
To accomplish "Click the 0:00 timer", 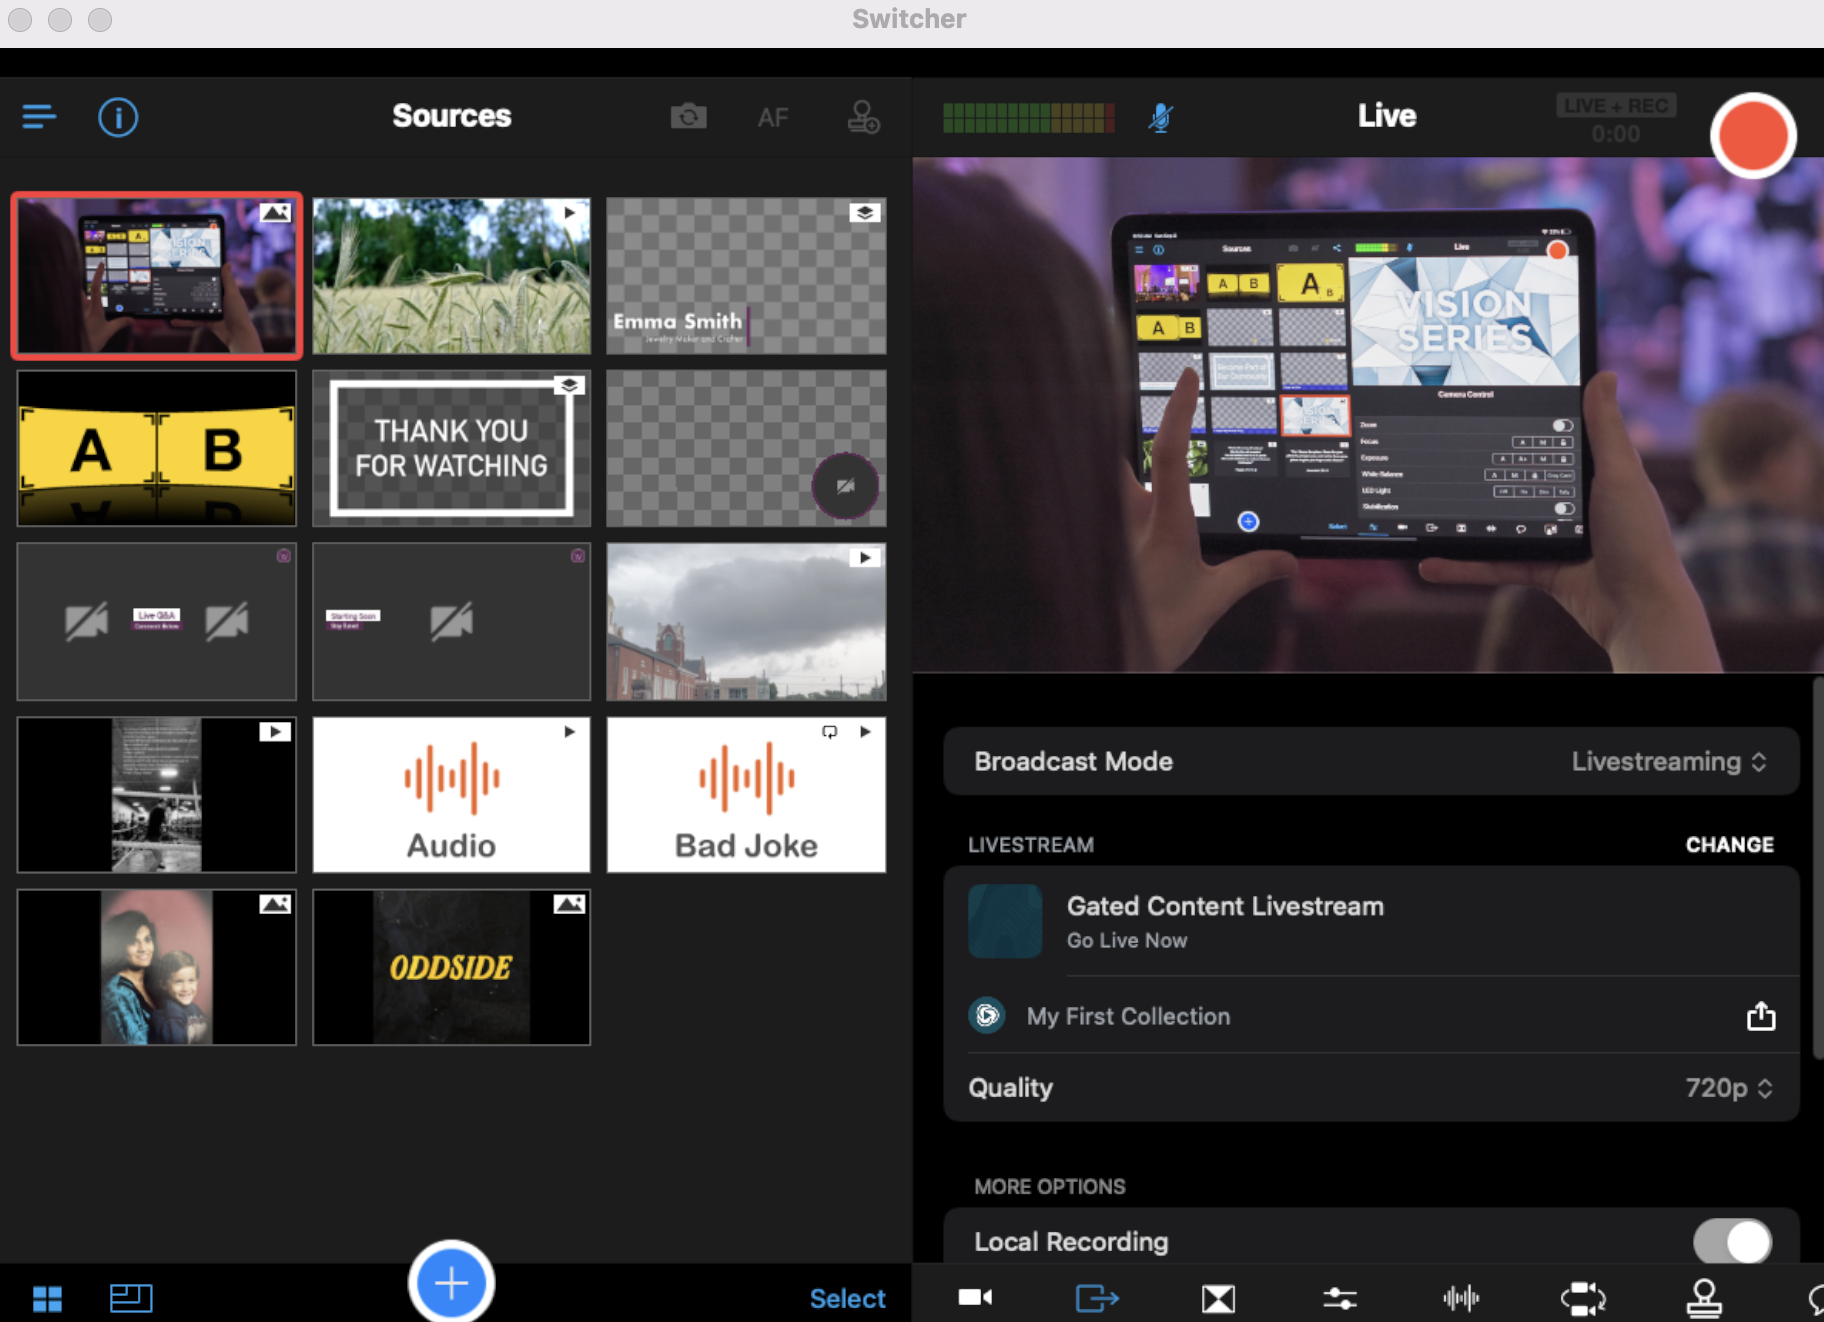I will pos(1616,134).
